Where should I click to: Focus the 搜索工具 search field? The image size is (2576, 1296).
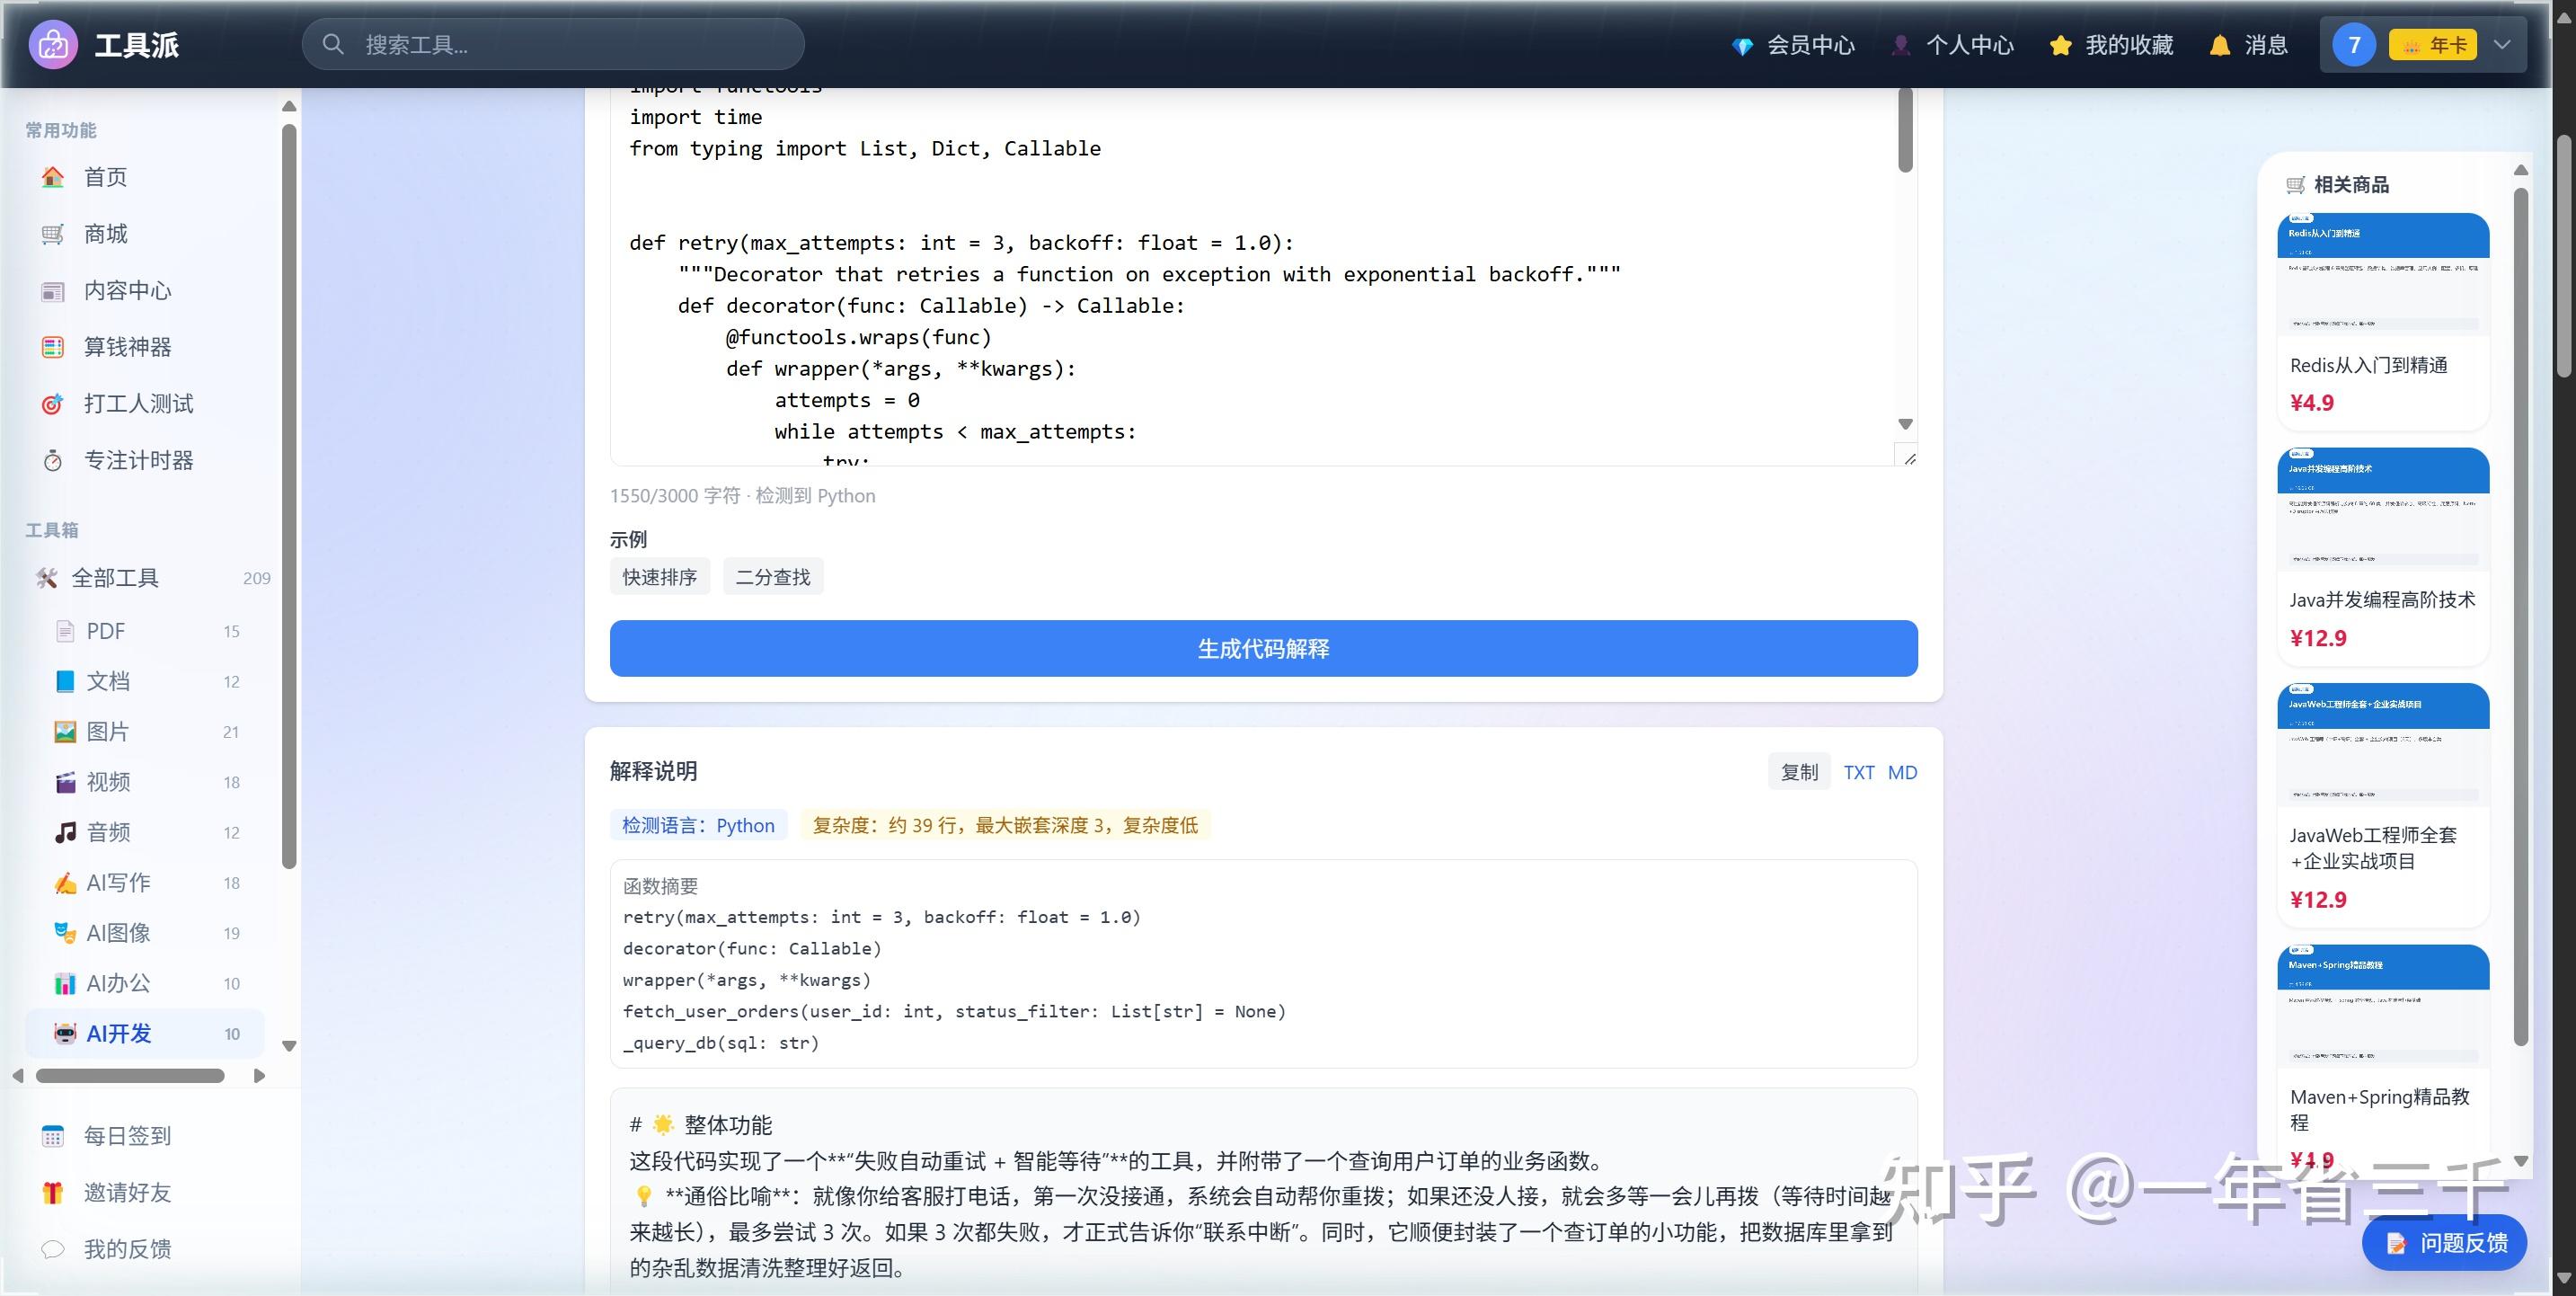point(553,44)
